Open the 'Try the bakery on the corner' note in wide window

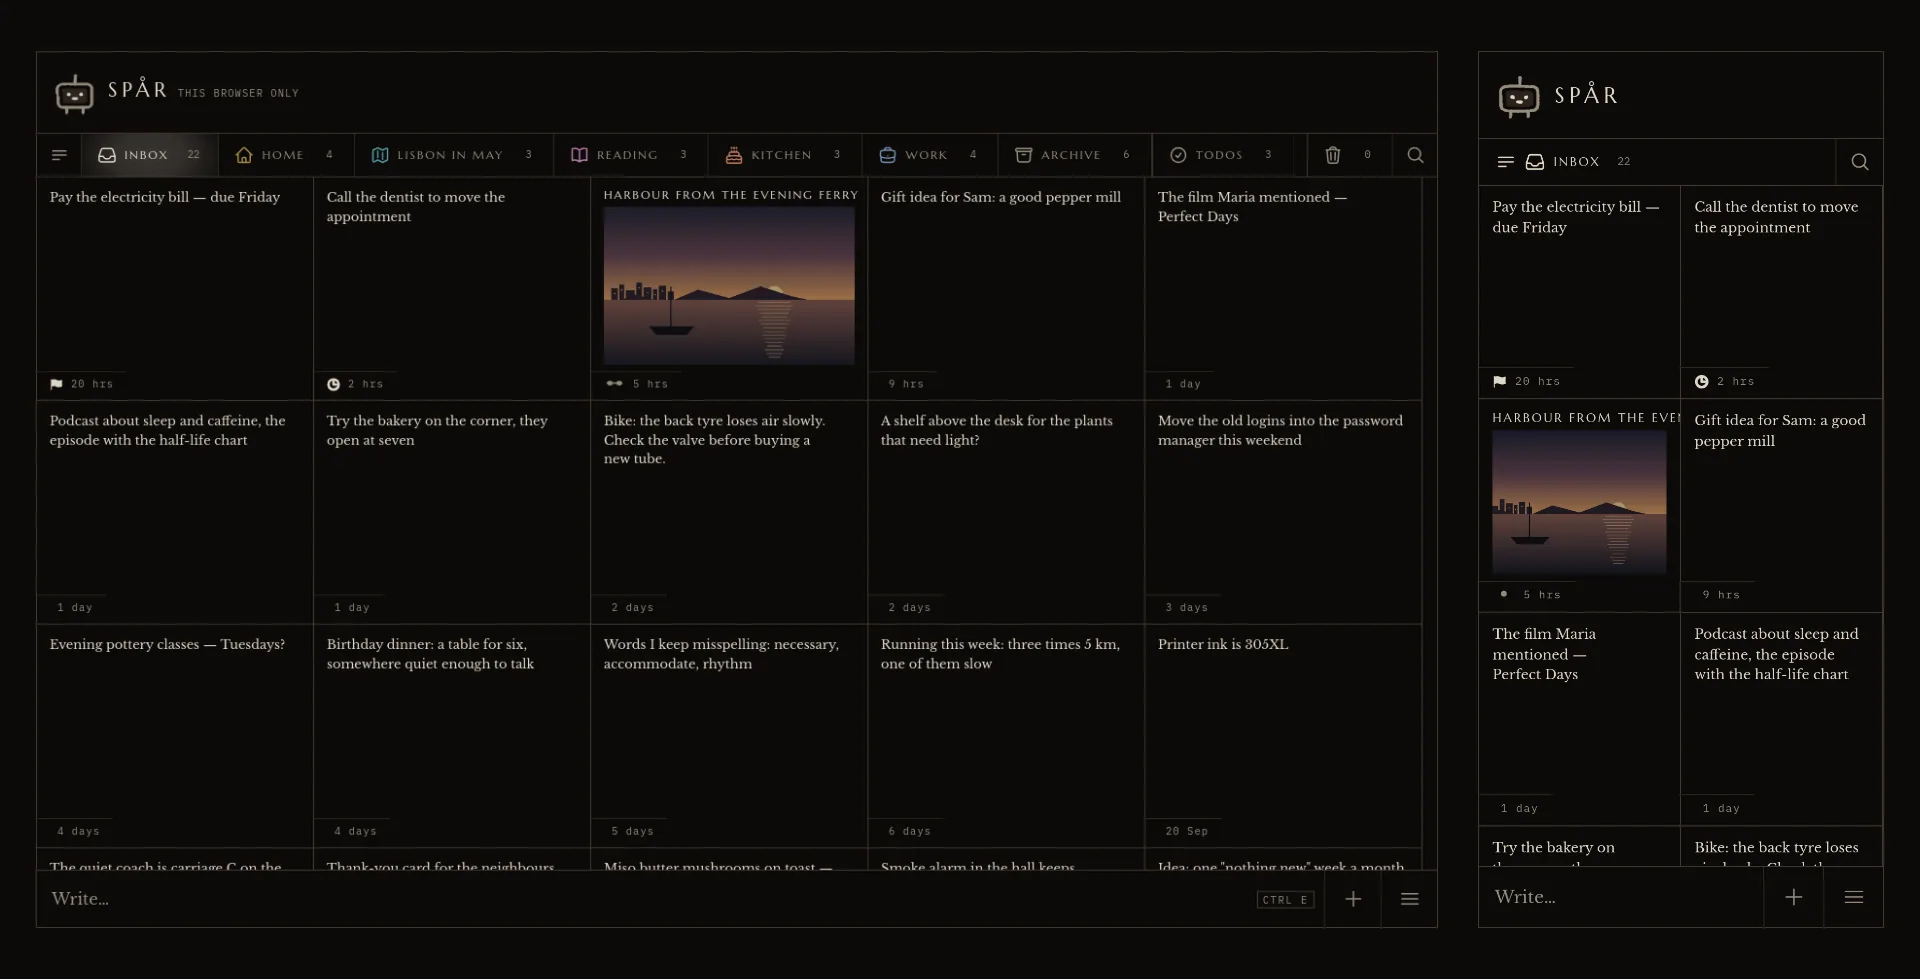click(x=452, y=512)
